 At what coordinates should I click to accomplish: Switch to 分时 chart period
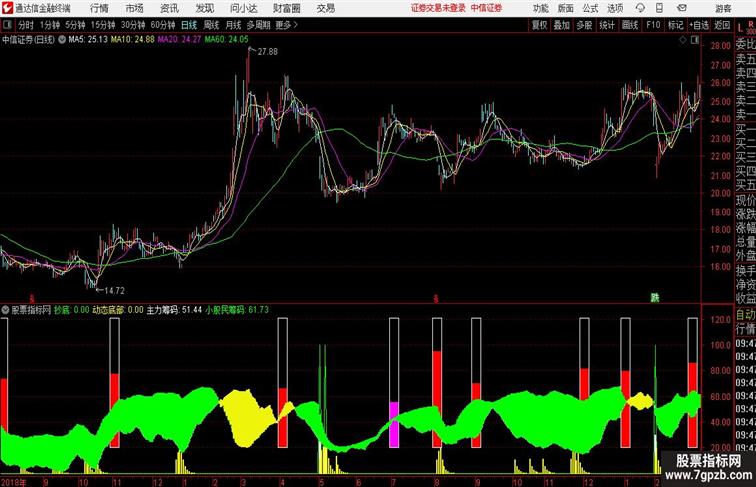[26, 25]
